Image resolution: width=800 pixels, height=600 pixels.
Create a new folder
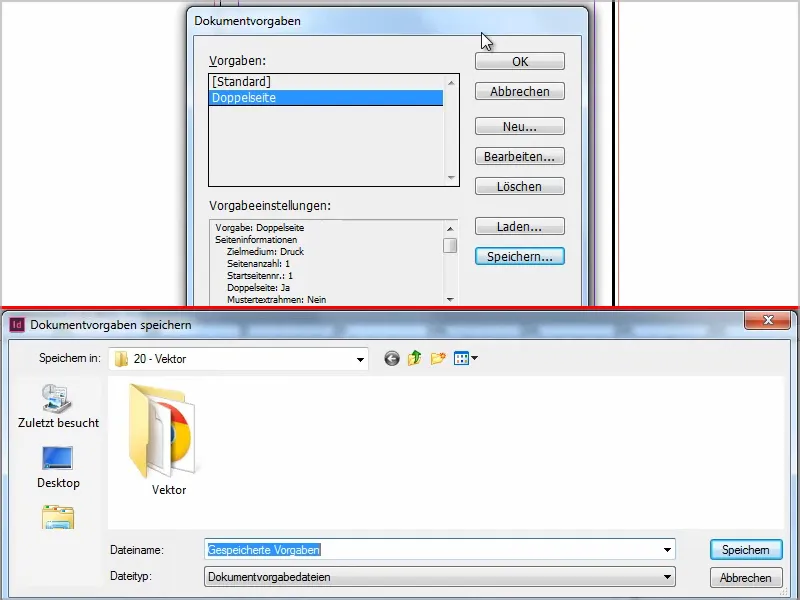(x=438, y=359)
